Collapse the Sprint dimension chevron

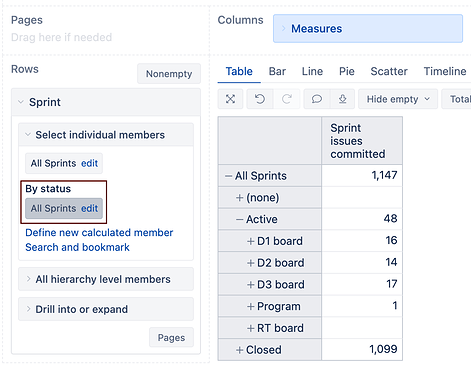21,102
